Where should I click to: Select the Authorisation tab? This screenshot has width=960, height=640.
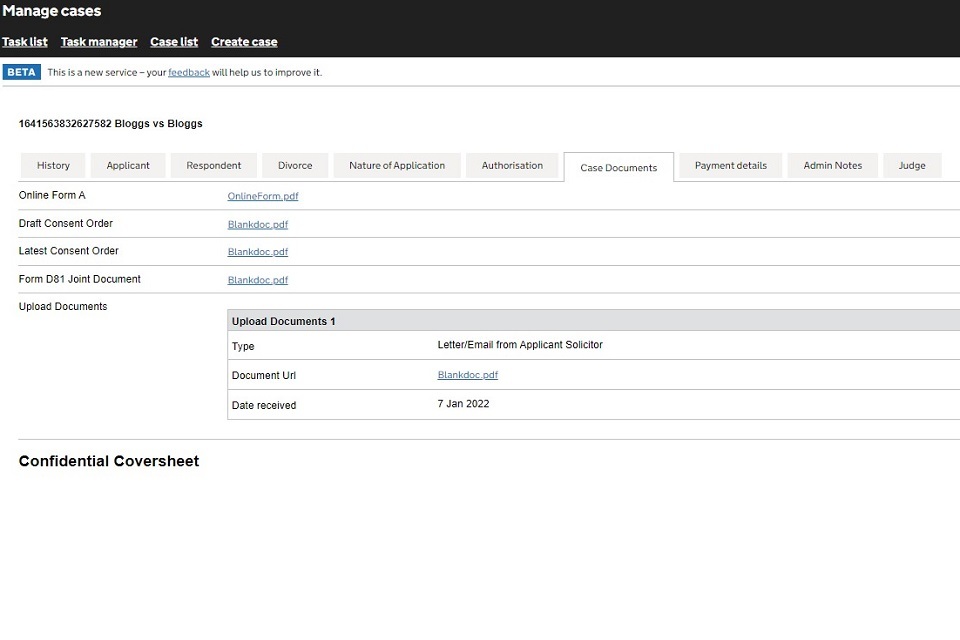pos(512,166)
